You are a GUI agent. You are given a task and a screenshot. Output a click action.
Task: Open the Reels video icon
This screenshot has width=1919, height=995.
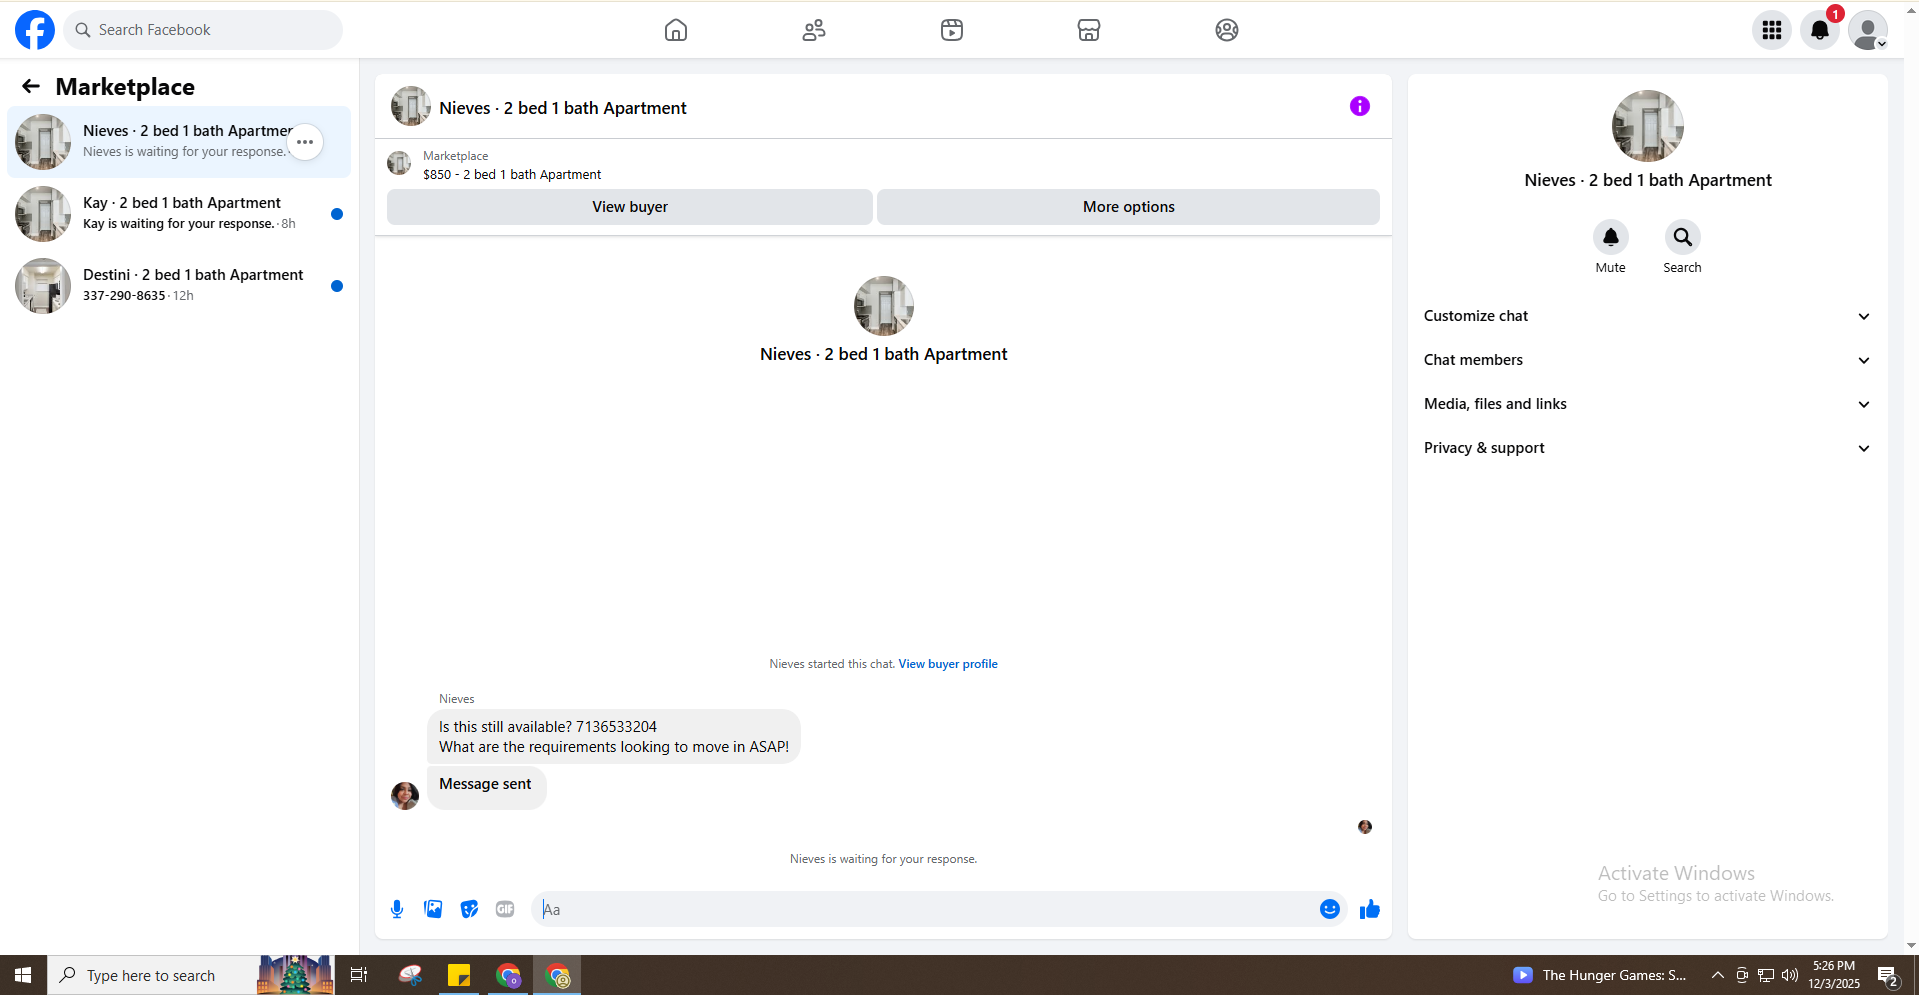952,30
